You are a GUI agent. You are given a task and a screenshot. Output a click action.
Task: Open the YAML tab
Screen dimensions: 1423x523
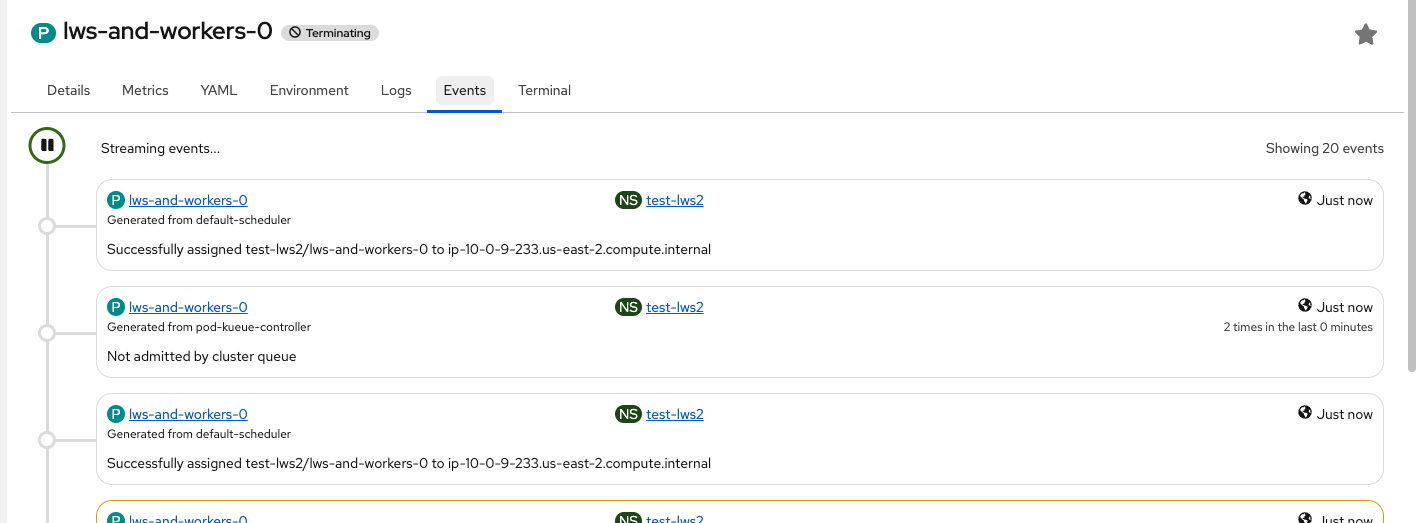point(219,90)
